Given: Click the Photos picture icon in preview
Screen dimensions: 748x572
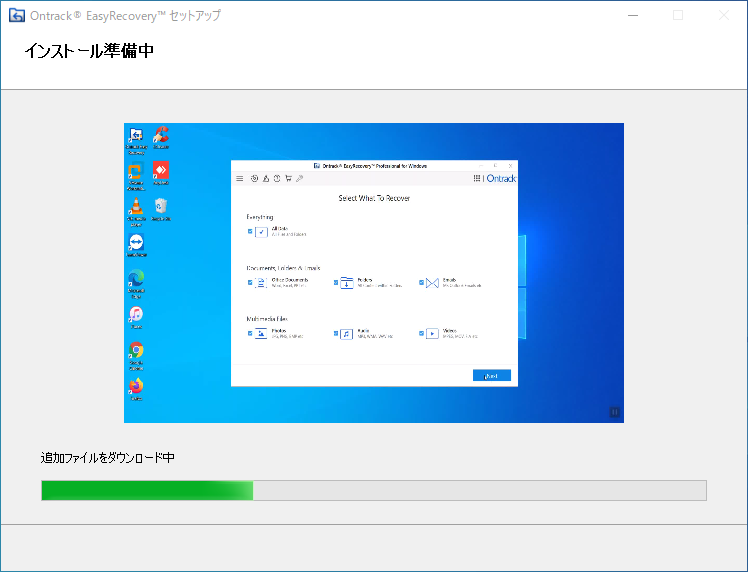Looking at the screenshot, I should pyautogui.click(x=261, y=333).
